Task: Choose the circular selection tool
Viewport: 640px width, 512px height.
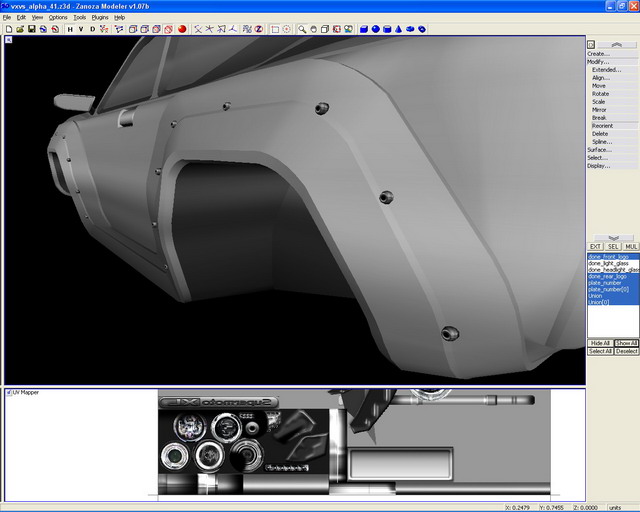Action: pyautogui.click(x=287, y=29)
